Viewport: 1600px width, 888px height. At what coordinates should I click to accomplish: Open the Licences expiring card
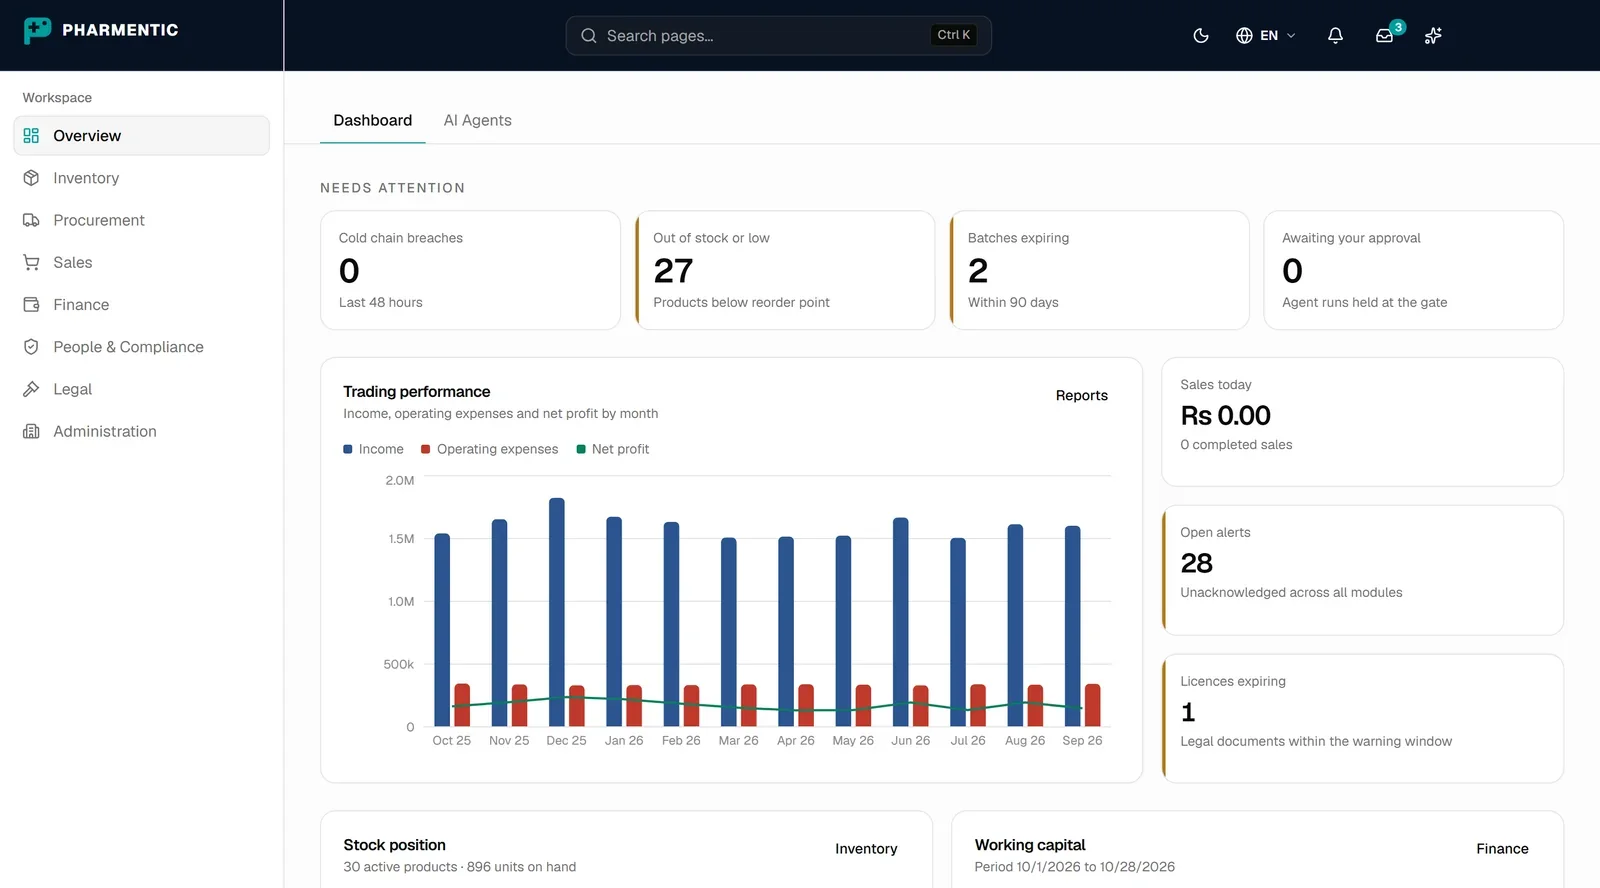[x=1362, y=718]
